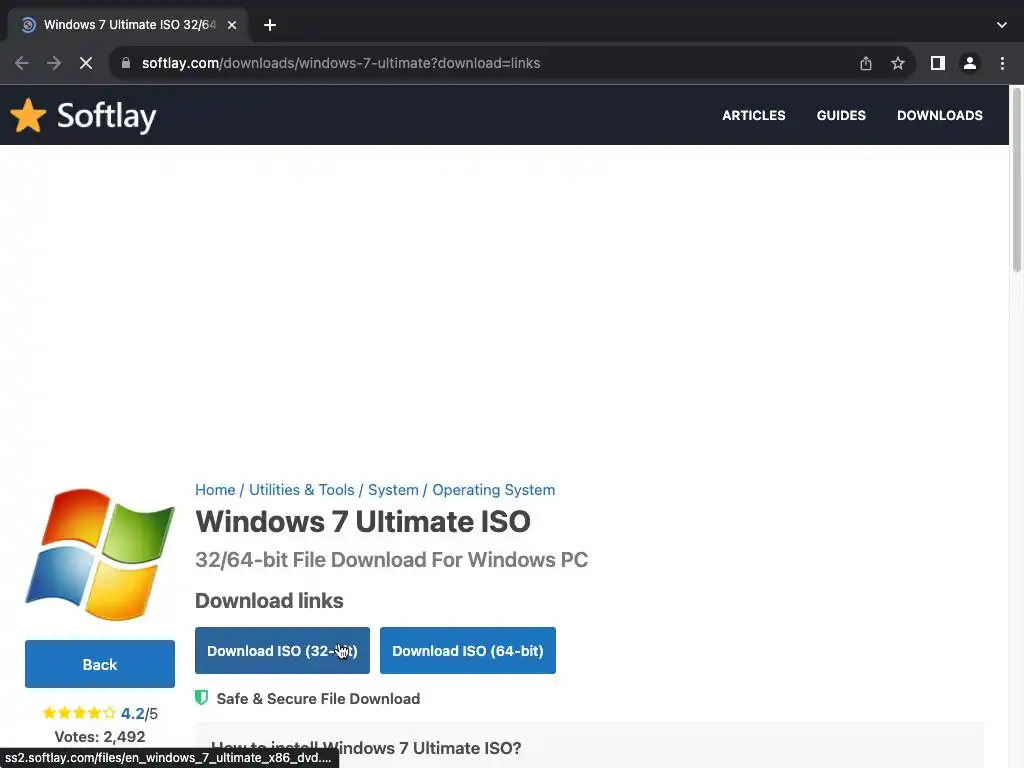The width and height of the screenshot is (1024, 768).
Task: Stop the page loading with the X icon
Action: [x=86, y=63]
